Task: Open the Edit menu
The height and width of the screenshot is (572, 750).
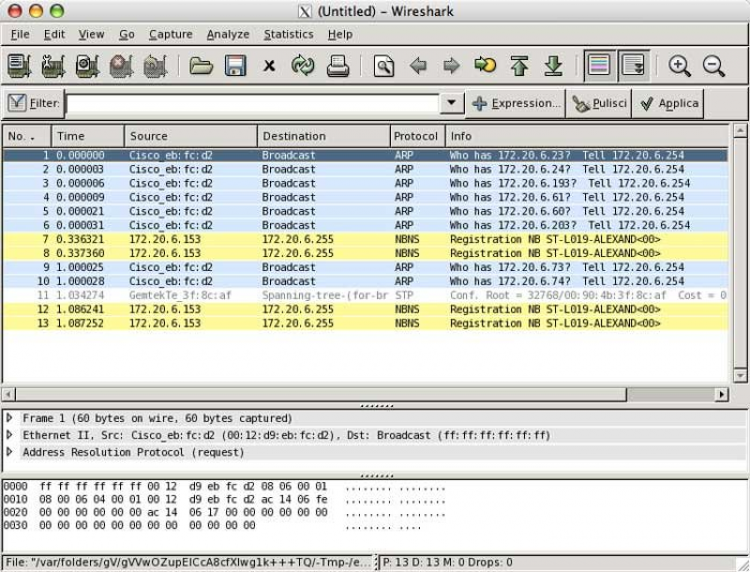Action: (x=54, y=34)
